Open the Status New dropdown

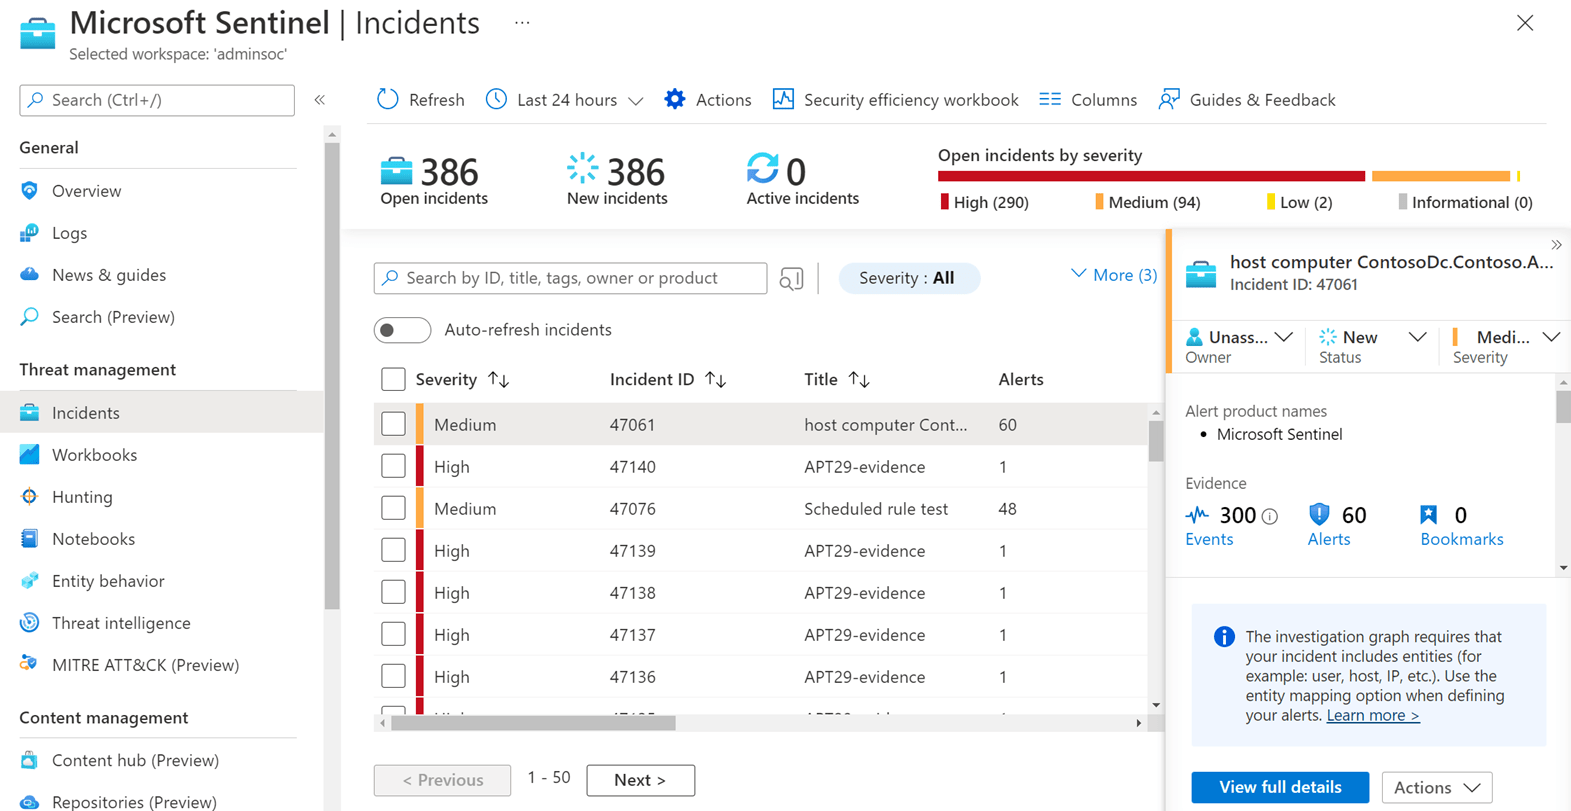coord(1373,337)
